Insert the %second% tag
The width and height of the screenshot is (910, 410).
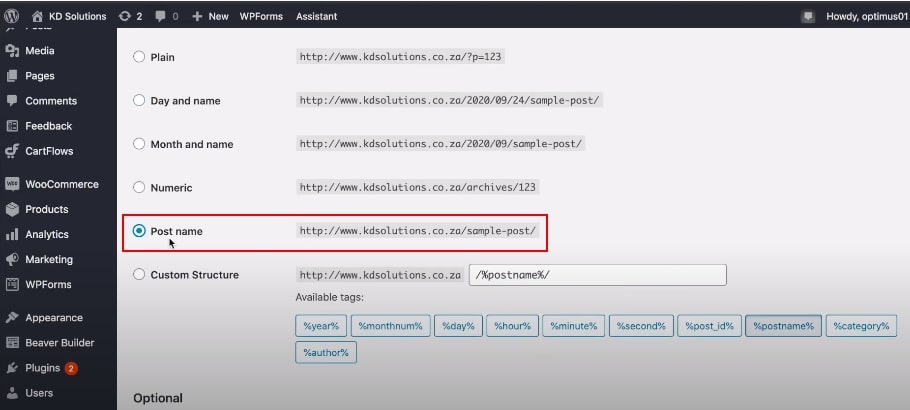coord(641,326)
